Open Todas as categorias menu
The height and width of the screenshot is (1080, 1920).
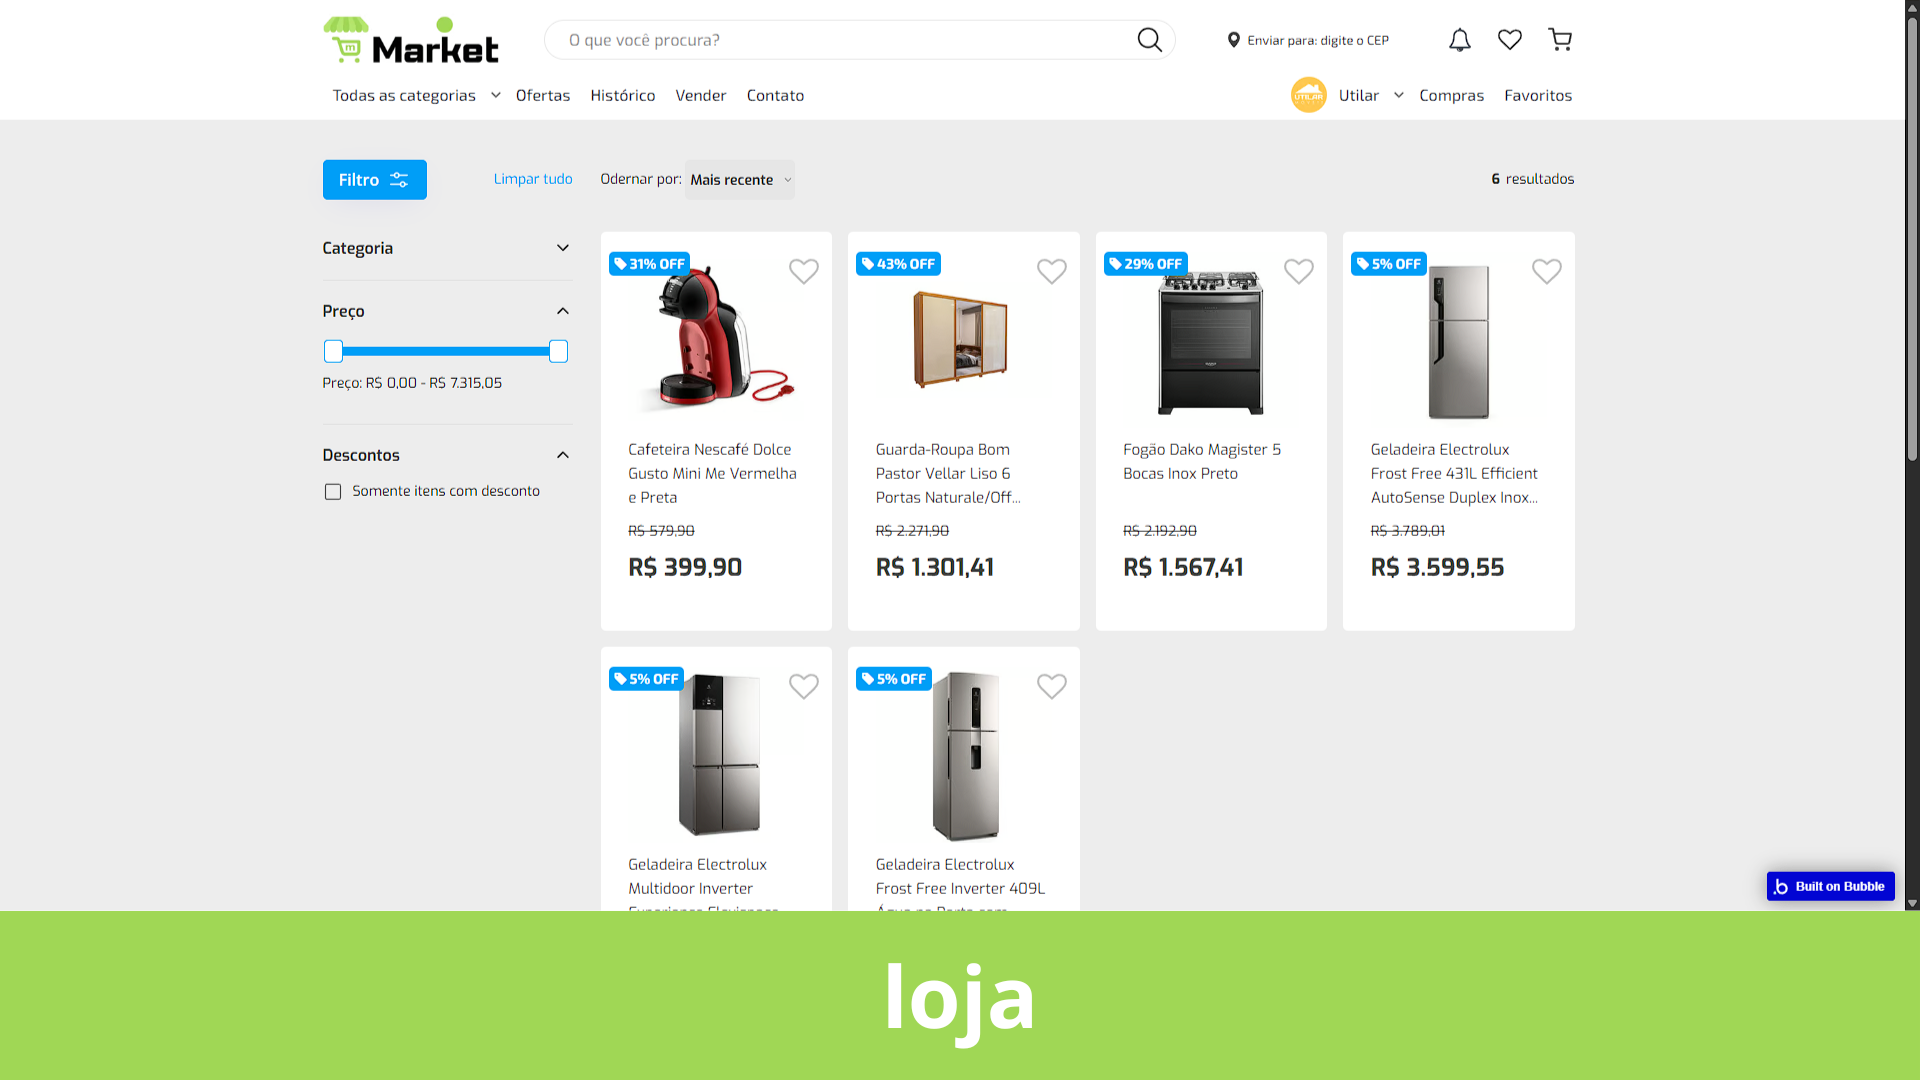pos(416,95)
